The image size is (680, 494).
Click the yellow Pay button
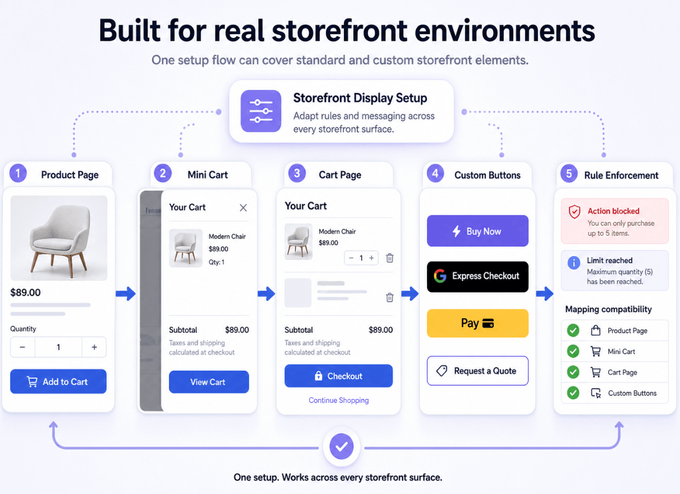[x=477, y=324]
